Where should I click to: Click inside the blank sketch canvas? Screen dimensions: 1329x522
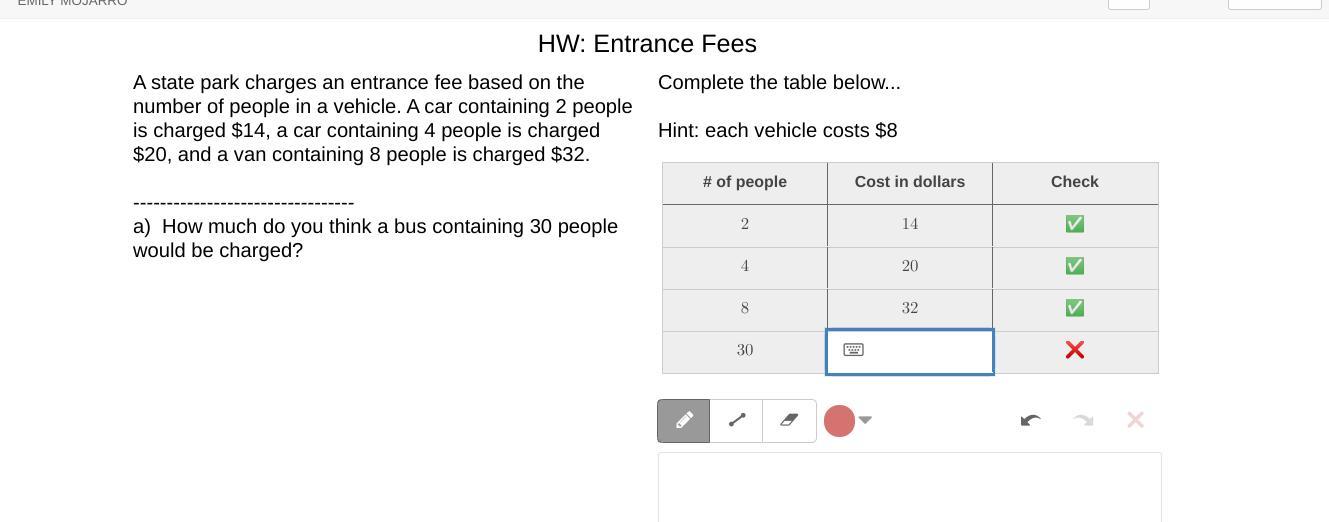[x=909, y=488]
